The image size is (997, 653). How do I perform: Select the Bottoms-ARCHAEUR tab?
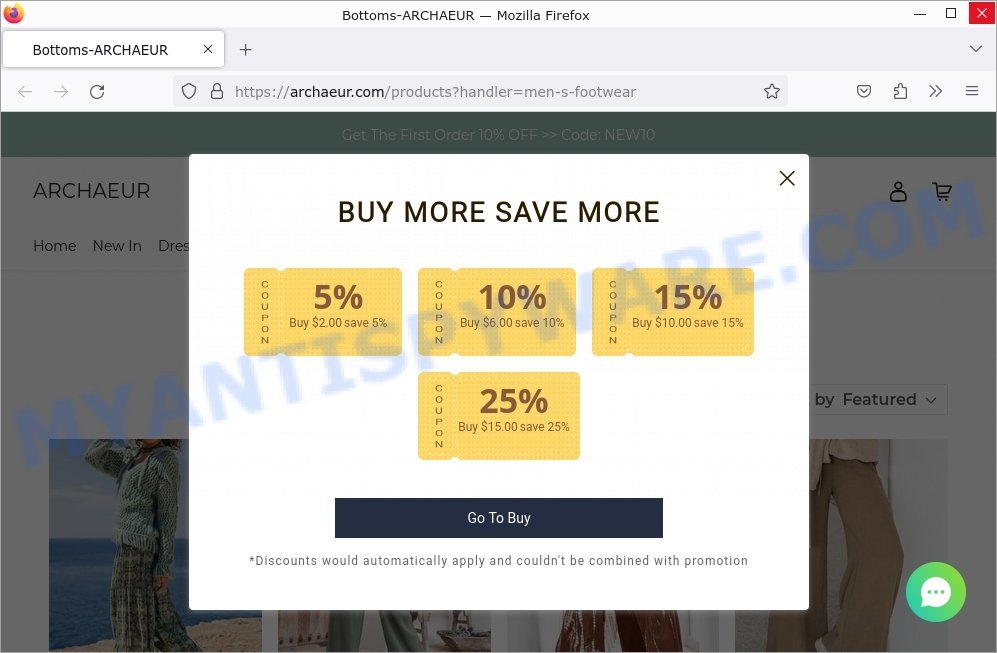(114, 49)
